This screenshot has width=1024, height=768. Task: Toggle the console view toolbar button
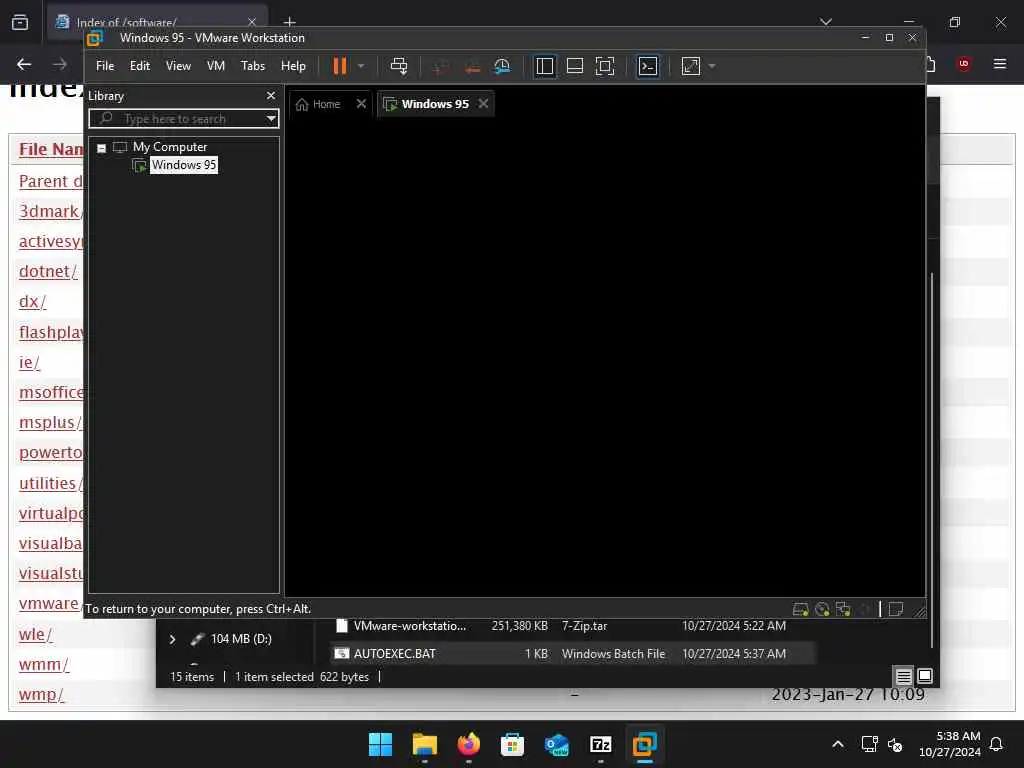tap(647, 66)
